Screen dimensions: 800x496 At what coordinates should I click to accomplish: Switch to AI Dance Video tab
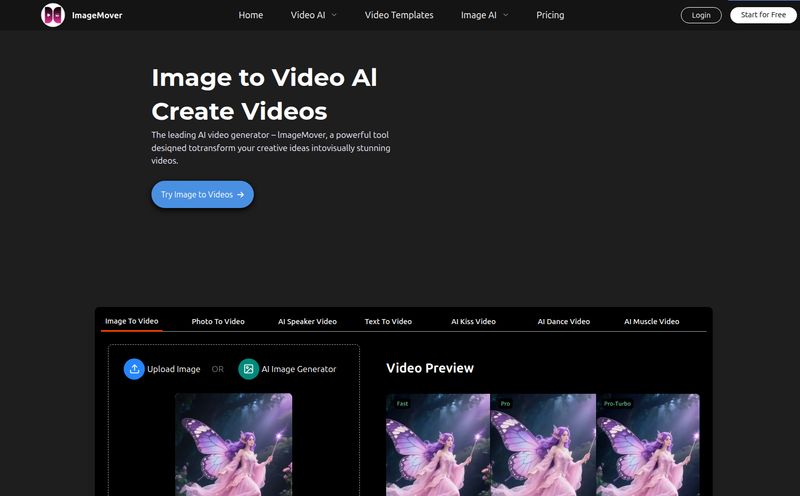pyautogui.click(x=564, y=321)
